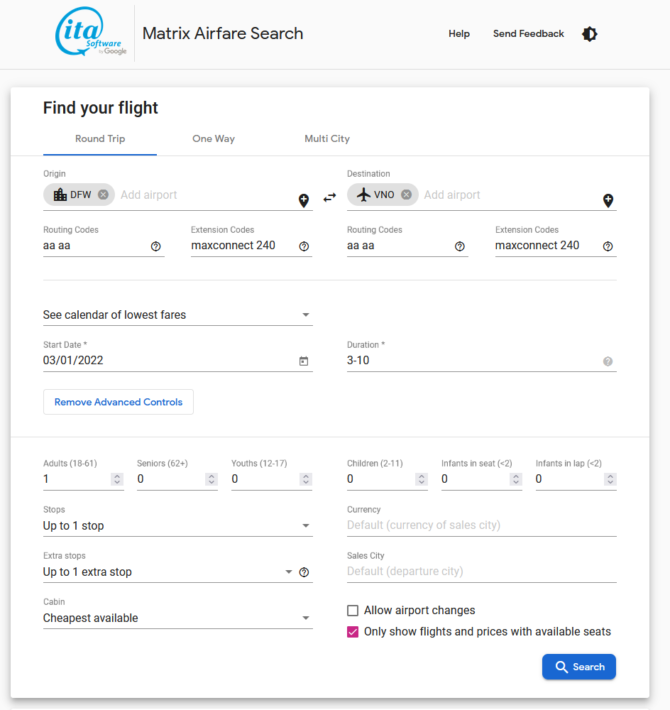670x710 pixels.
Task: Open nearby airports for Origin pin icon
Action: [x=304, y=201]
